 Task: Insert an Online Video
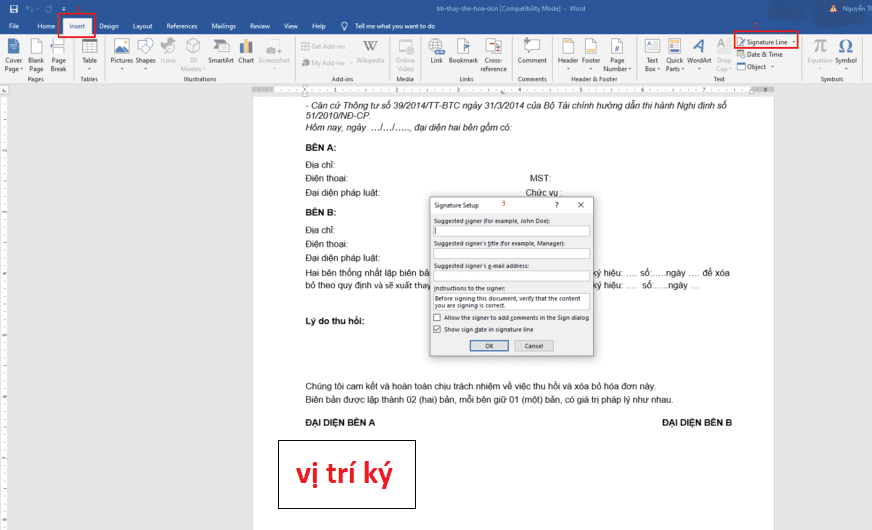click(x=405, y=56)
